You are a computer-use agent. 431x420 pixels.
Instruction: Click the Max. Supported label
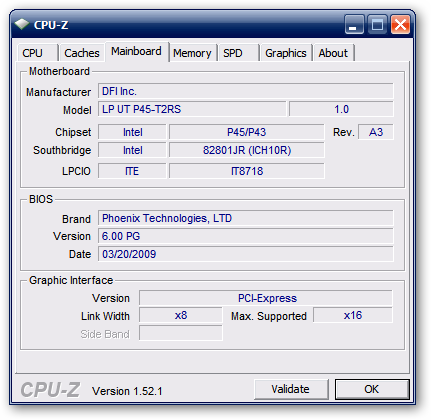(x=269, y=316)
